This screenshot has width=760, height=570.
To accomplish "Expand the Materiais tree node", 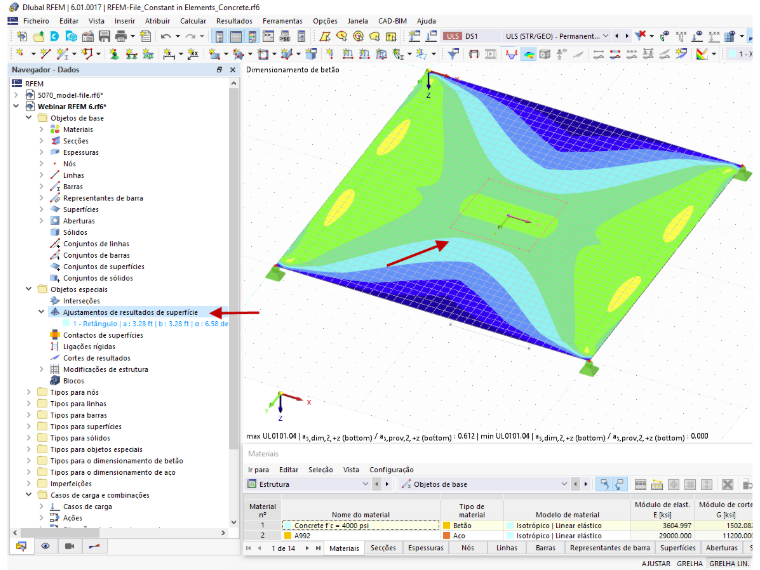I will [41, 129].
